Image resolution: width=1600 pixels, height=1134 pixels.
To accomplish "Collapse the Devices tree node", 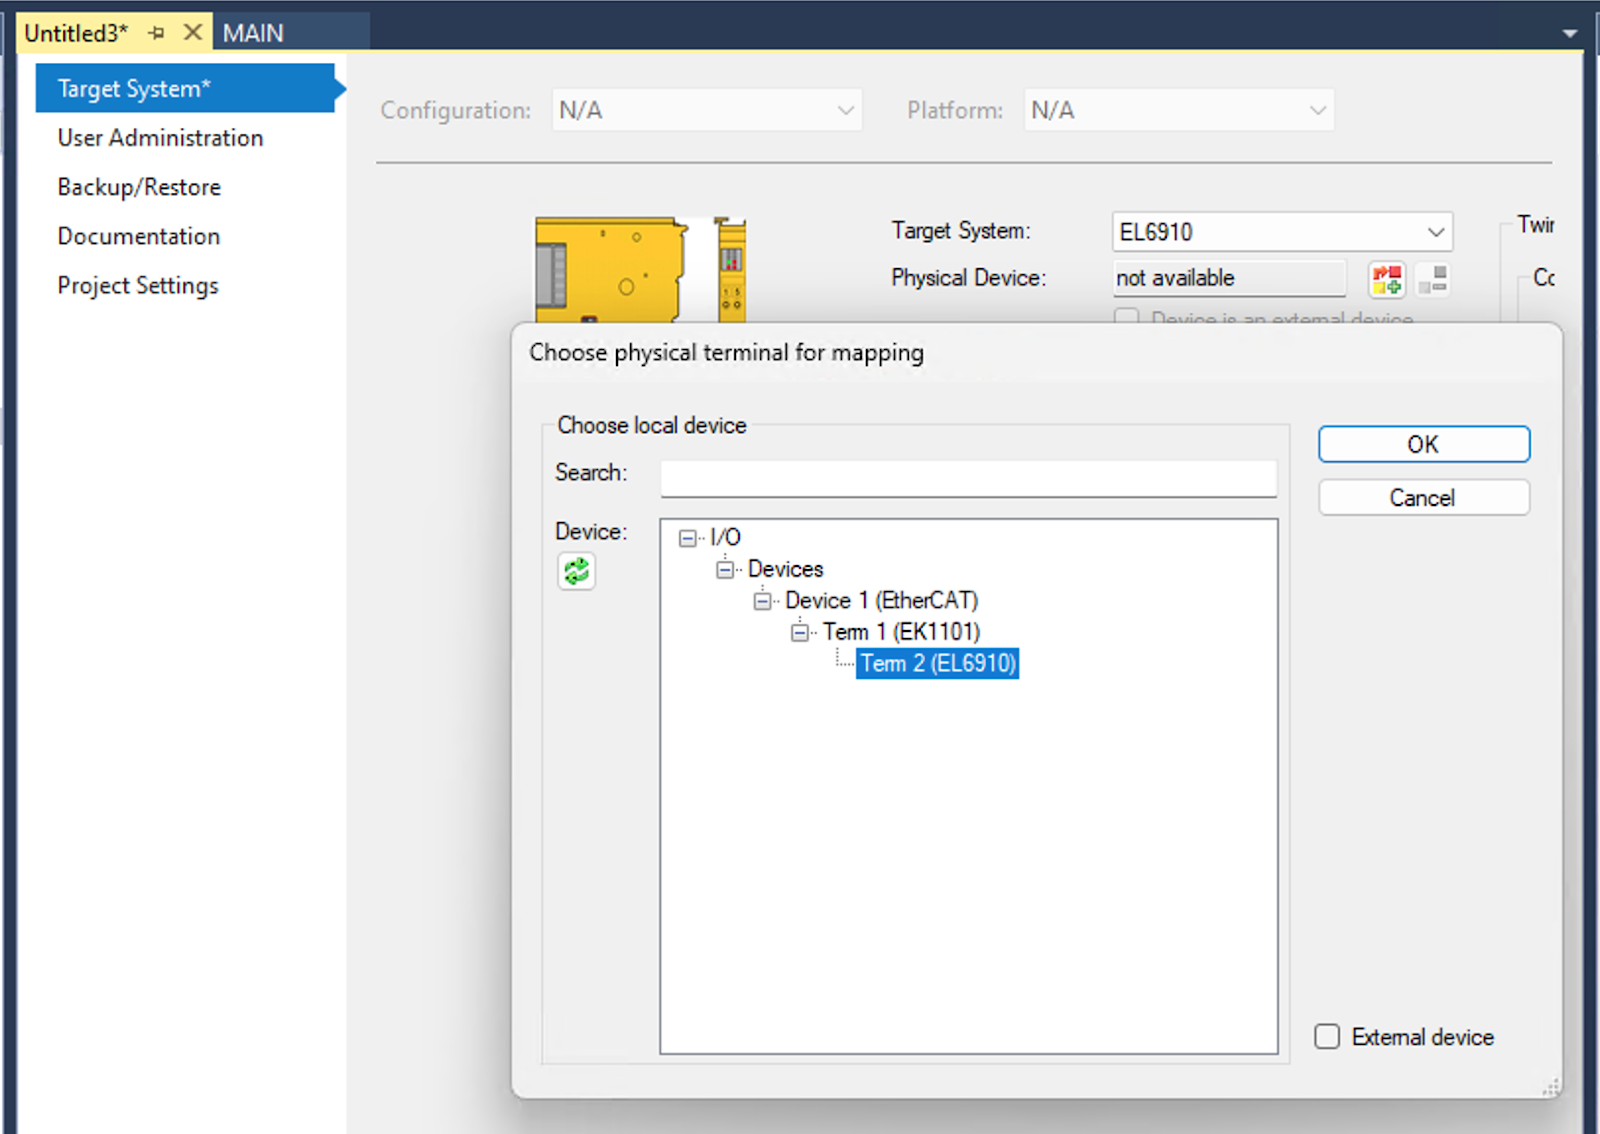I will click(725, 570).
